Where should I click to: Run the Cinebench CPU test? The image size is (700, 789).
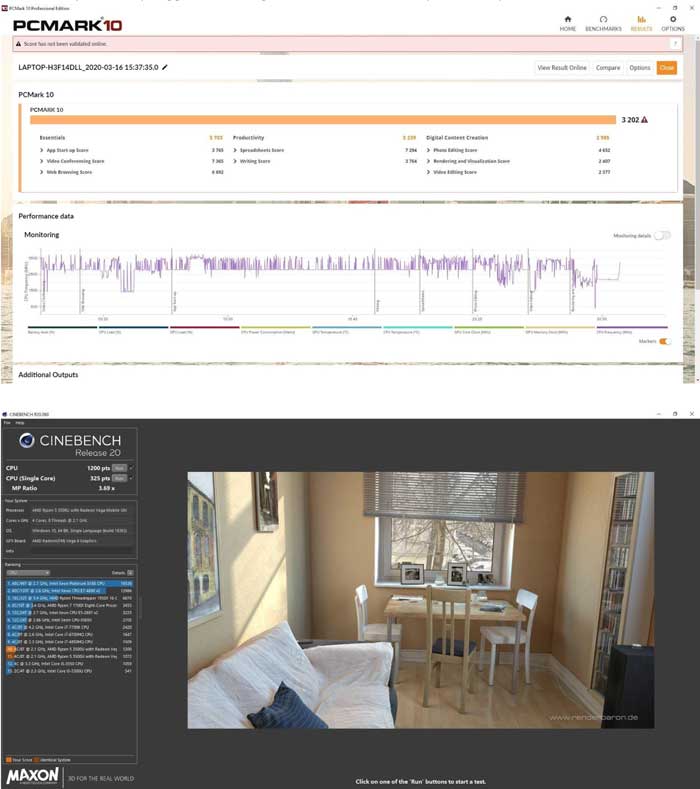click(x=119, y=468)
